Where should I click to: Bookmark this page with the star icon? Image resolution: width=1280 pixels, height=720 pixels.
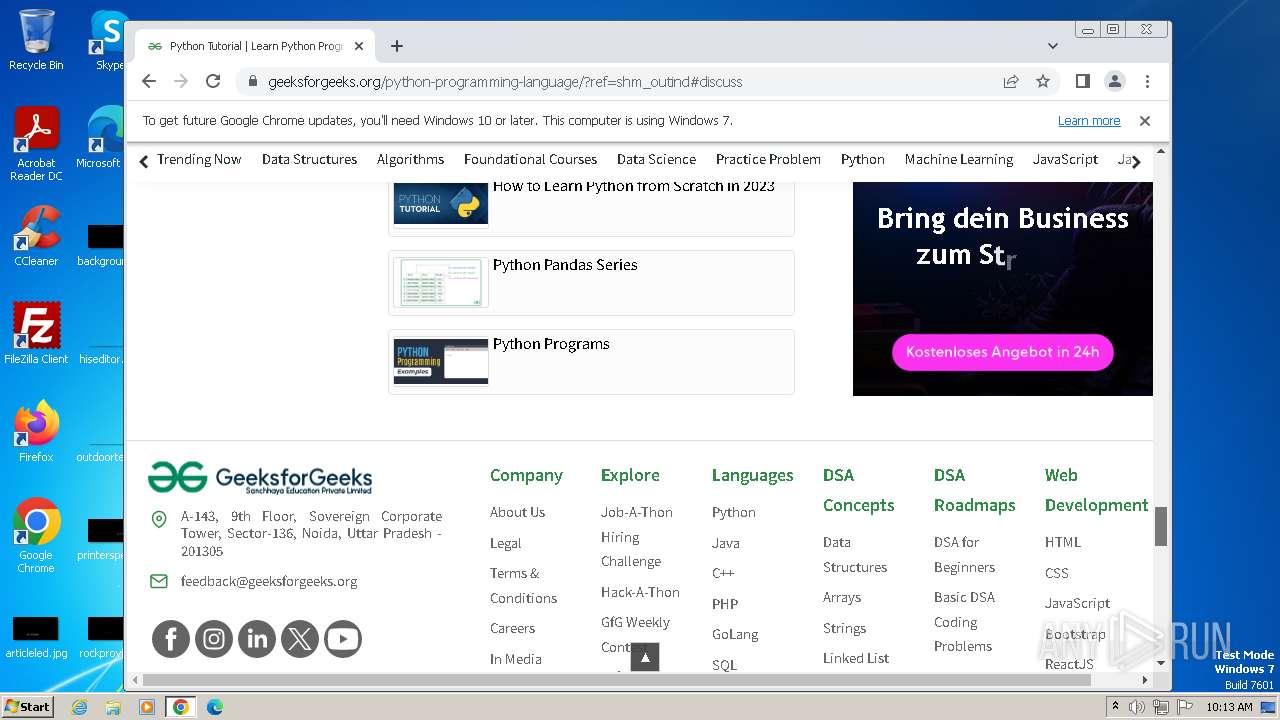(1043, 81)
